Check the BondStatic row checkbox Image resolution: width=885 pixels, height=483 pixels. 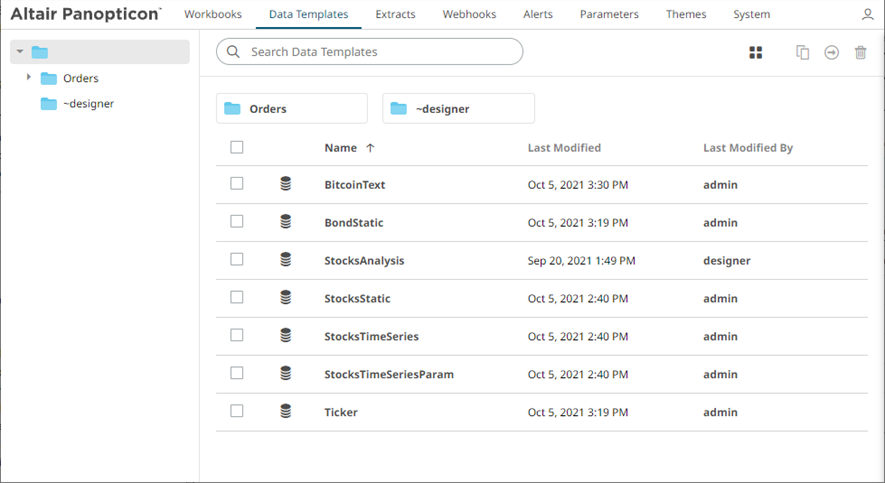click(237, 222)
